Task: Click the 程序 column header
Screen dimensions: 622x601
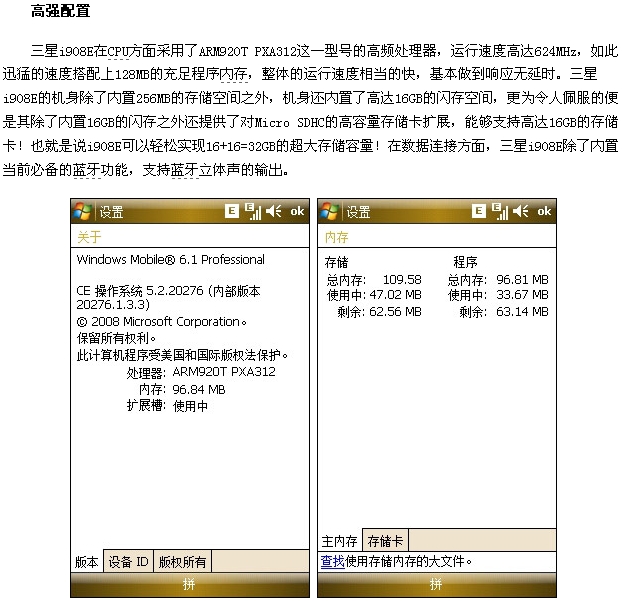Action: point(465,262)
